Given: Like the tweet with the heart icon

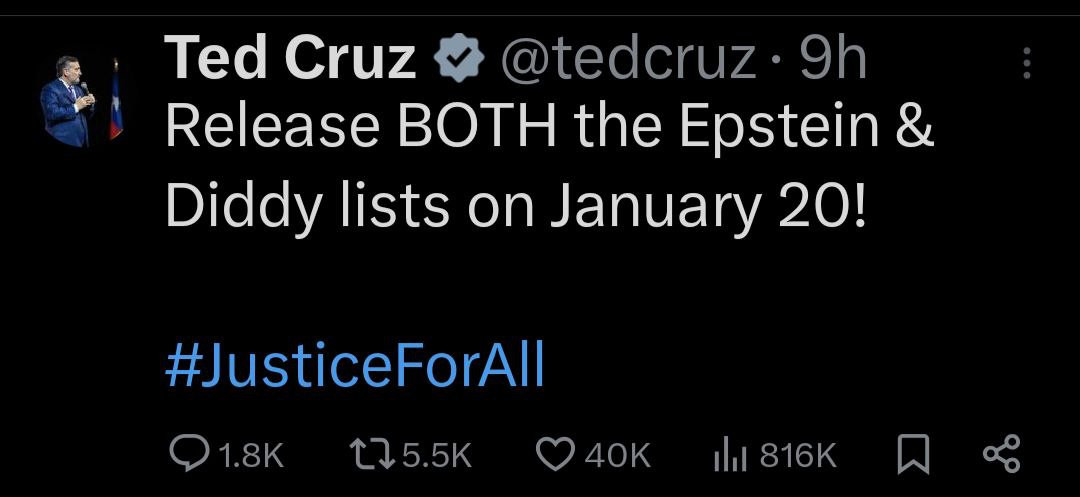Looking at the screenshot, I should pos(555,456).
